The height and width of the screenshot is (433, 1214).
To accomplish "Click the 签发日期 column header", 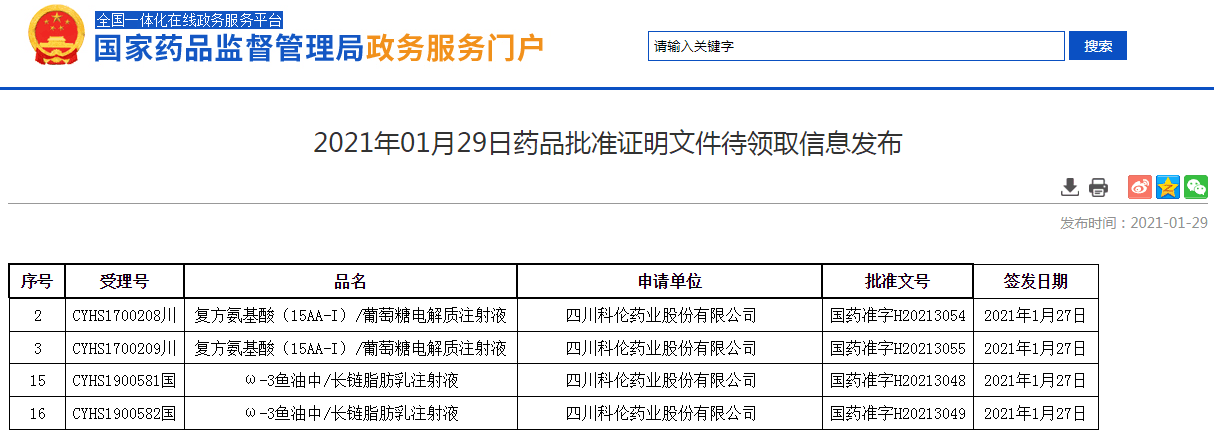I will pyautogui.click(x=1035, y=281).
